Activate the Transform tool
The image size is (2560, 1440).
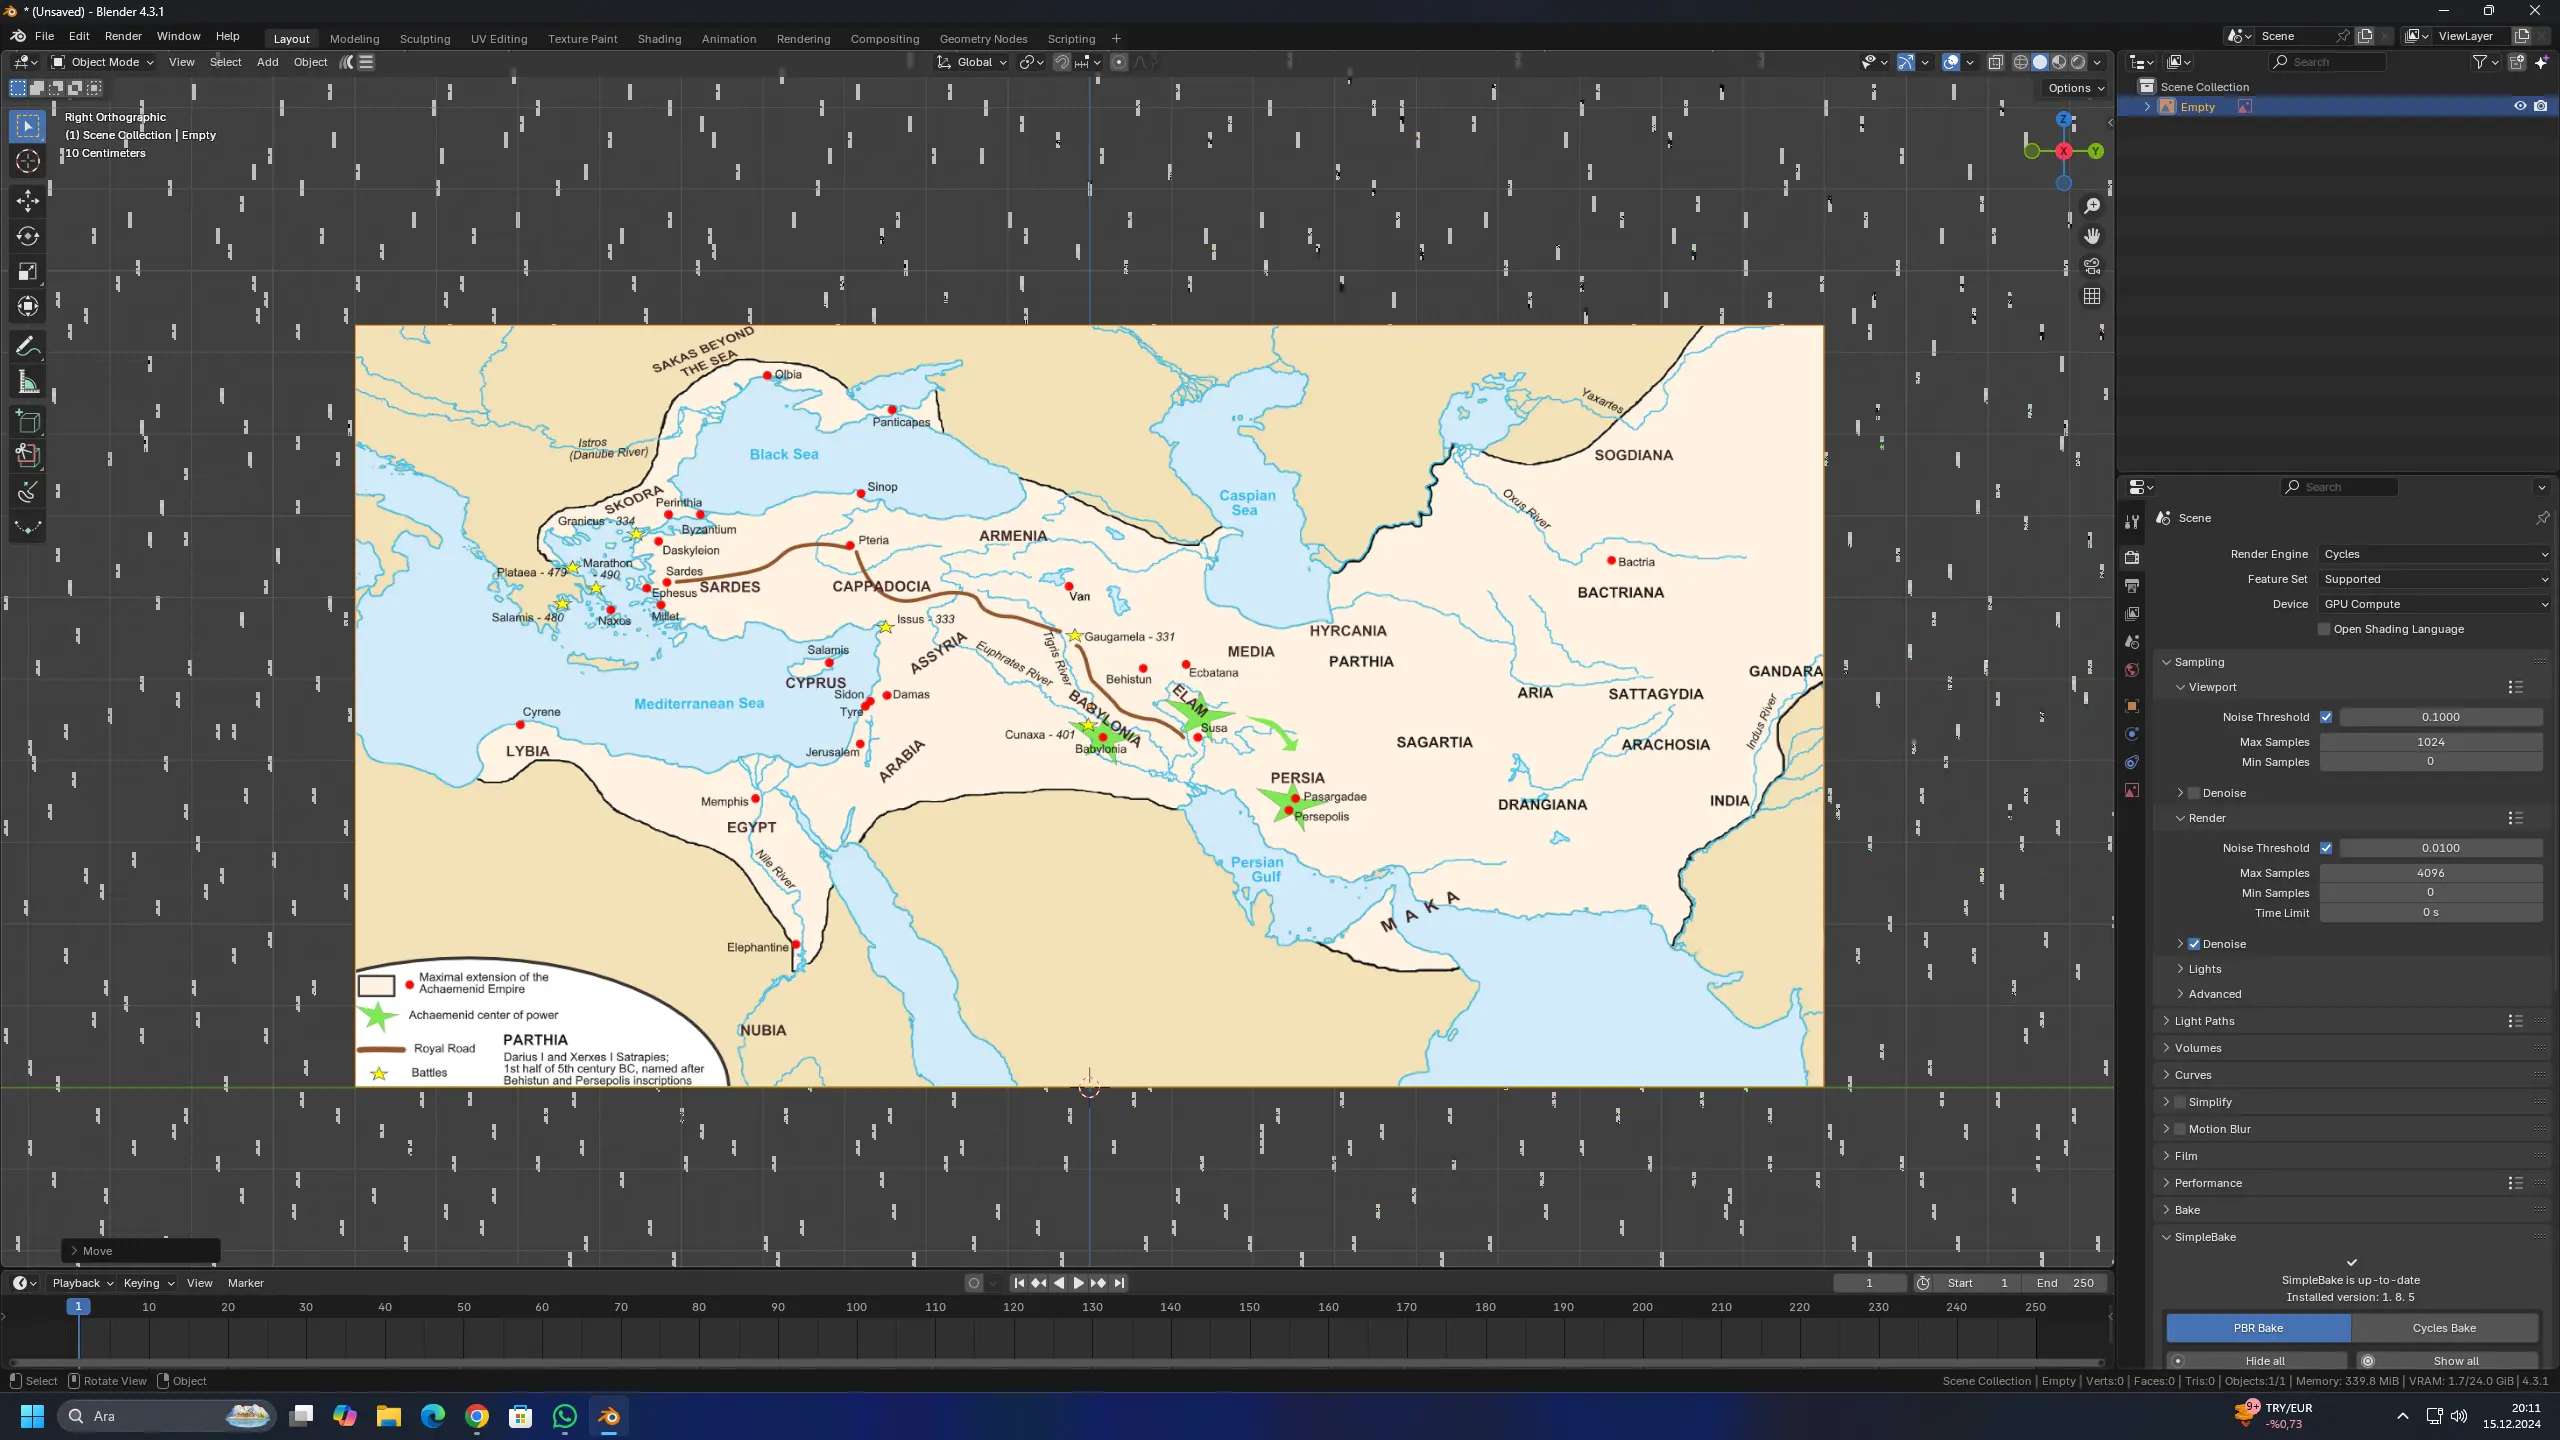click(28, 306)
